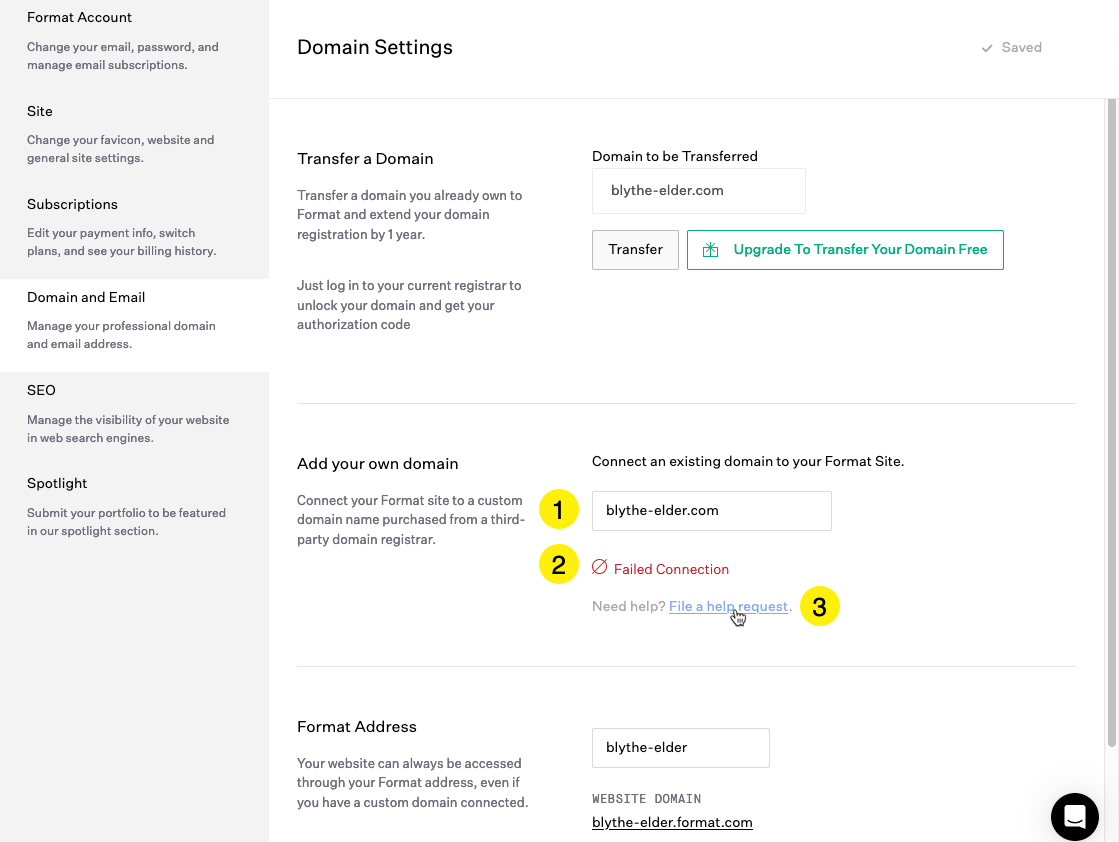The image size is (1119, 842).
Task: Click the Saved checkmark indicator
Action: (x=987, y=48)
